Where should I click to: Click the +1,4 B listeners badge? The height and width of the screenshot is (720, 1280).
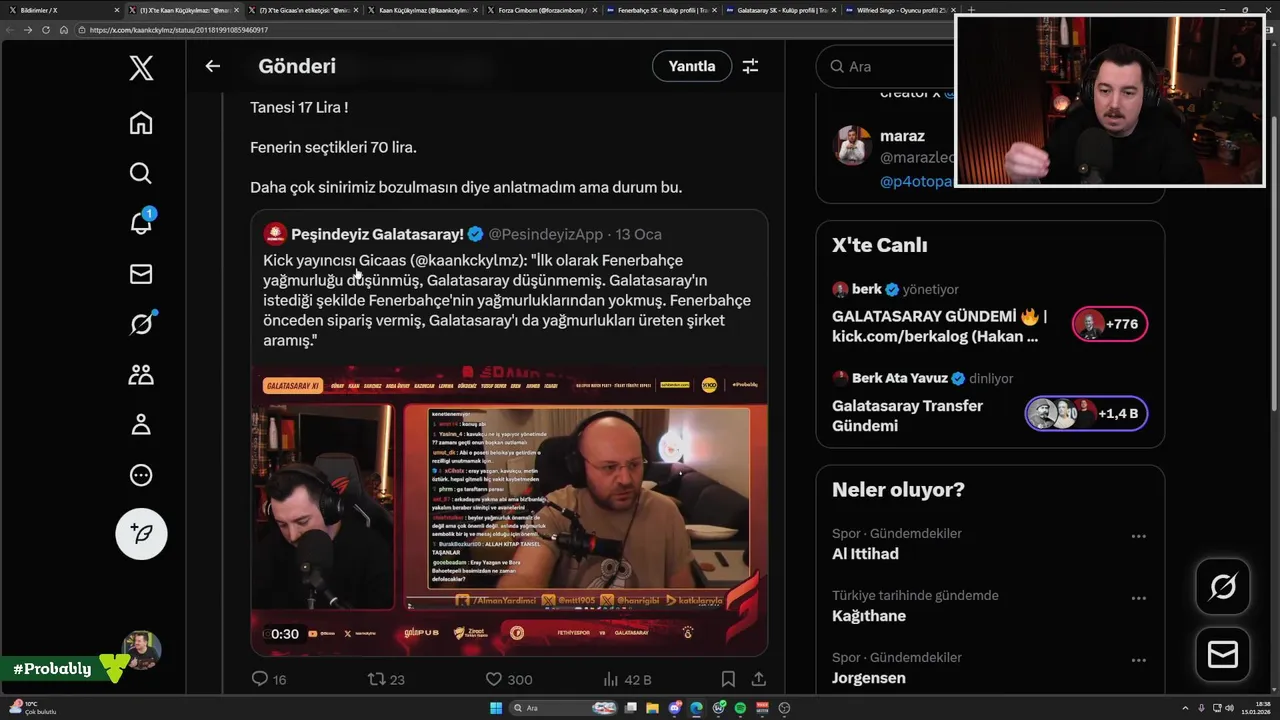tap(1086, 413)
